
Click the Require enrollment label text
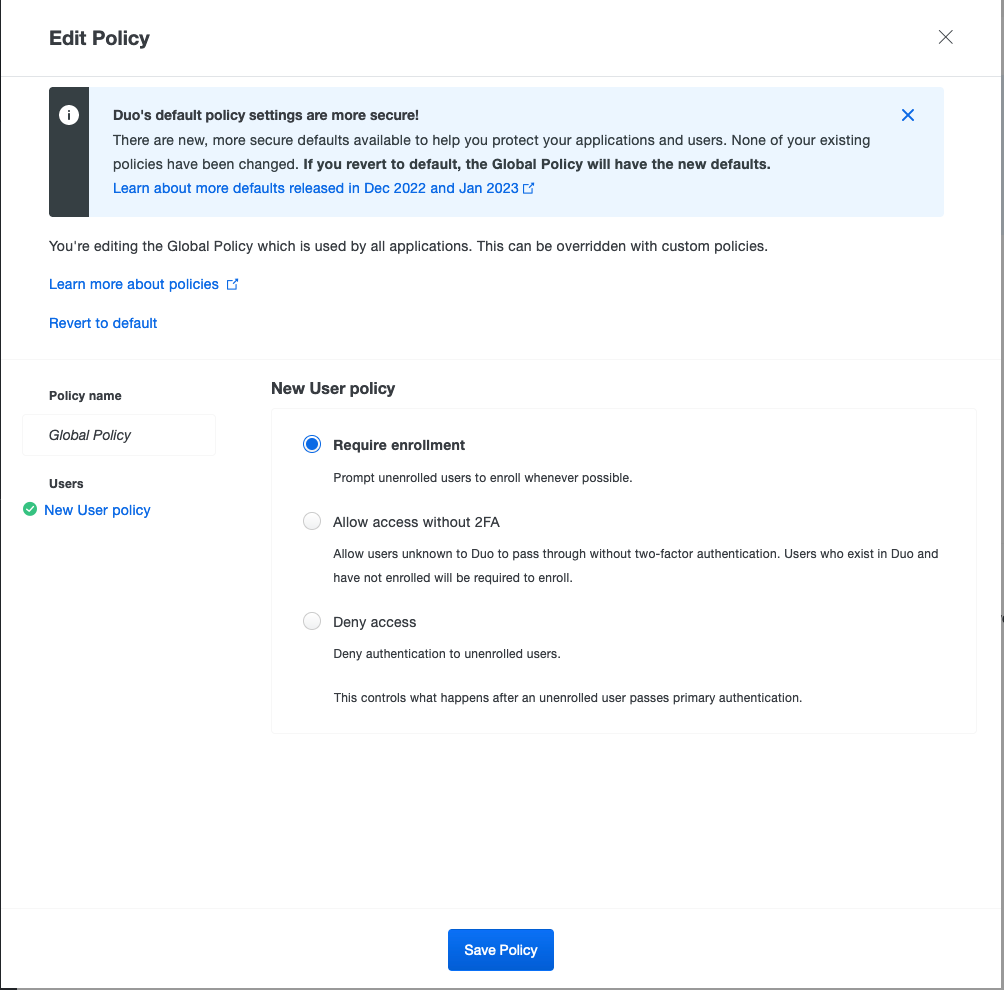(x=399, y=445)
